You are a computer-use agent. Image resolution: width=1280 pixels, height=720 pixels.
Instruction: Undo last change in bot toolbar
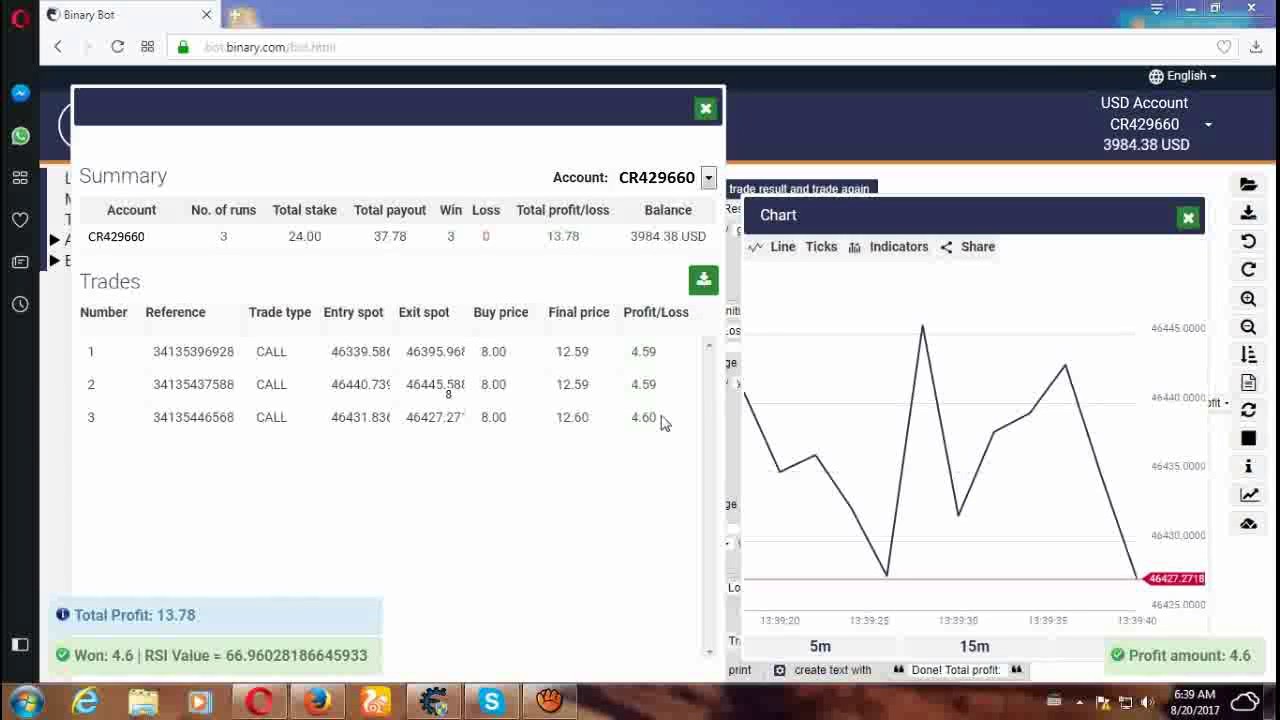point(1248,241)
